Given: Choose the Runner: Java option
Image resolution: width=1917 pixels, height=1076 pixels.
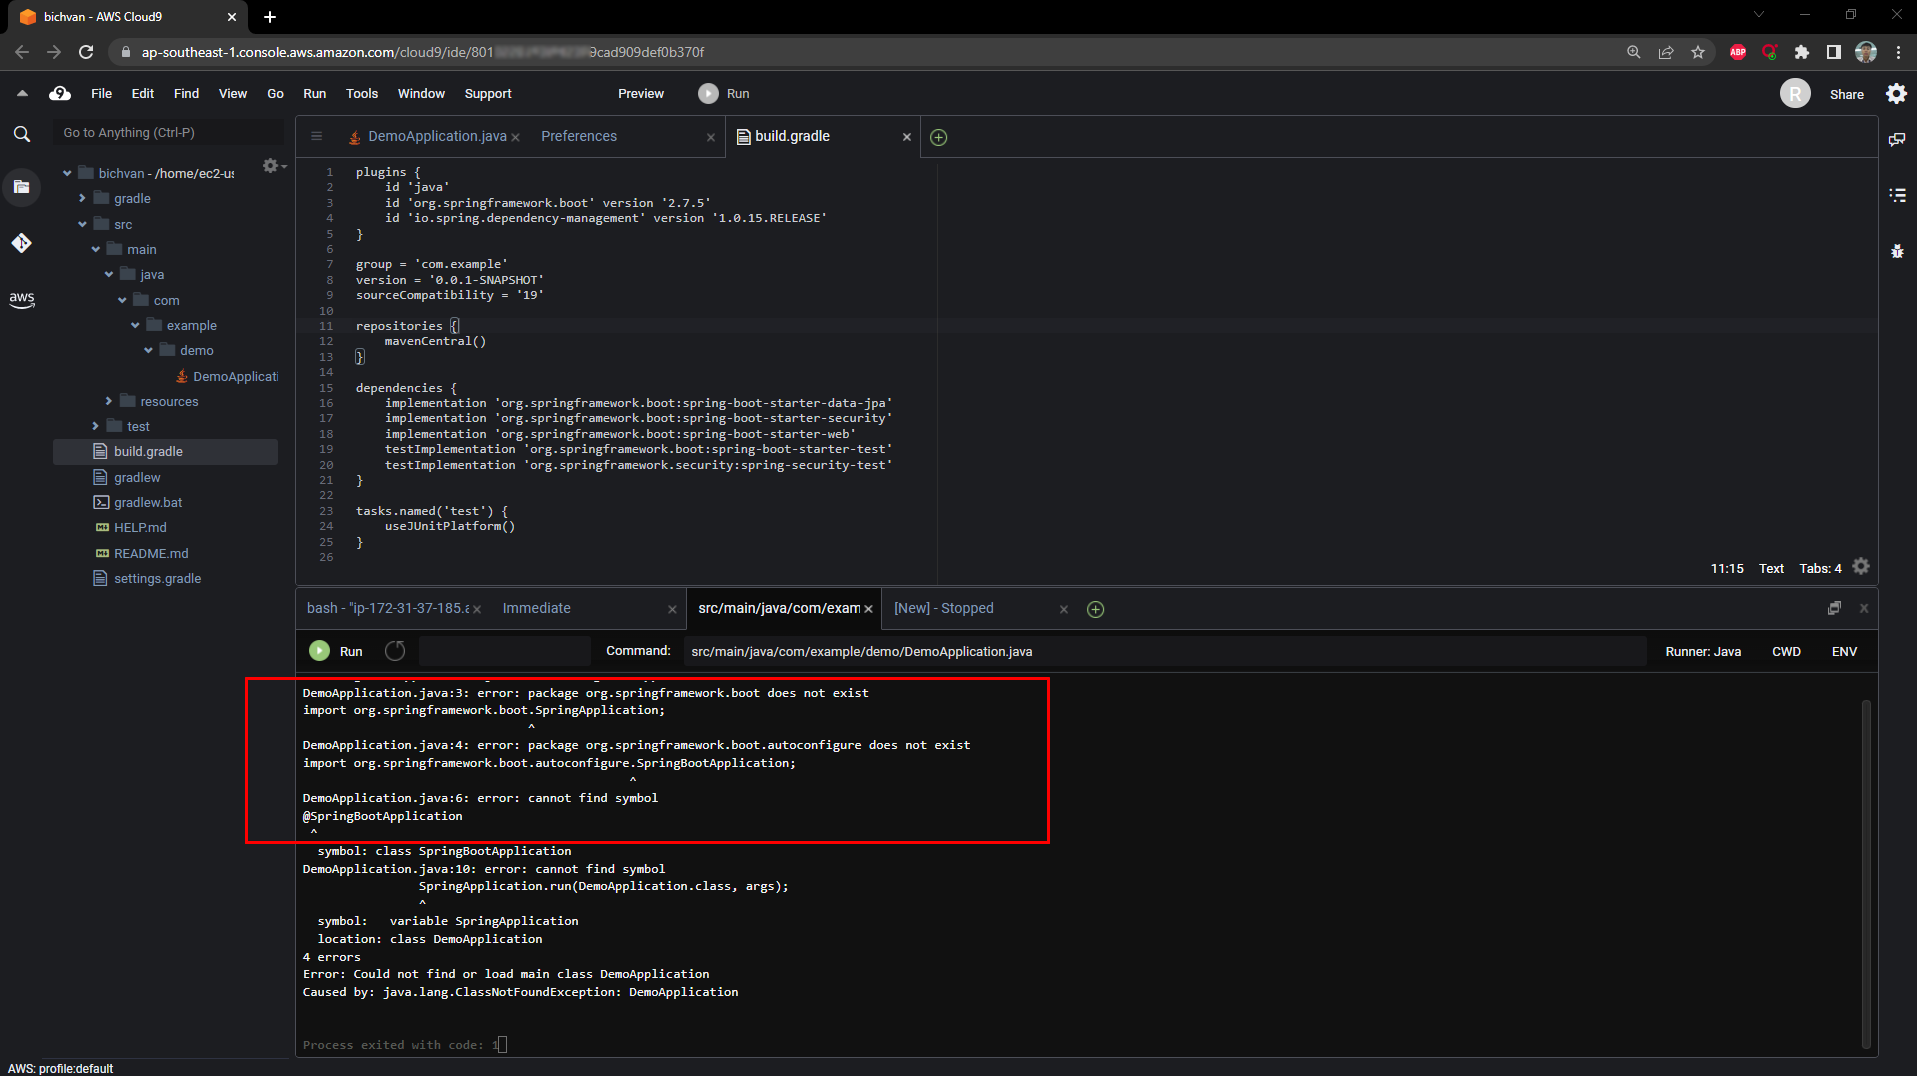Looking at the screenshot, I should click(1703, 651).
